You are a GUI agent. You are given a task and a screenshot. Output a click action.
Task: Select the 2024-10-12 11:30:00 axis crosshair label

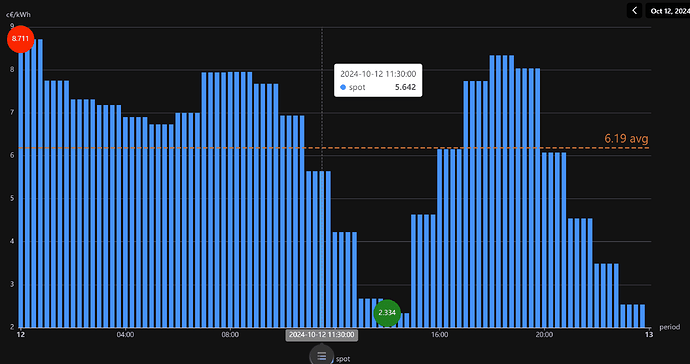322,335
